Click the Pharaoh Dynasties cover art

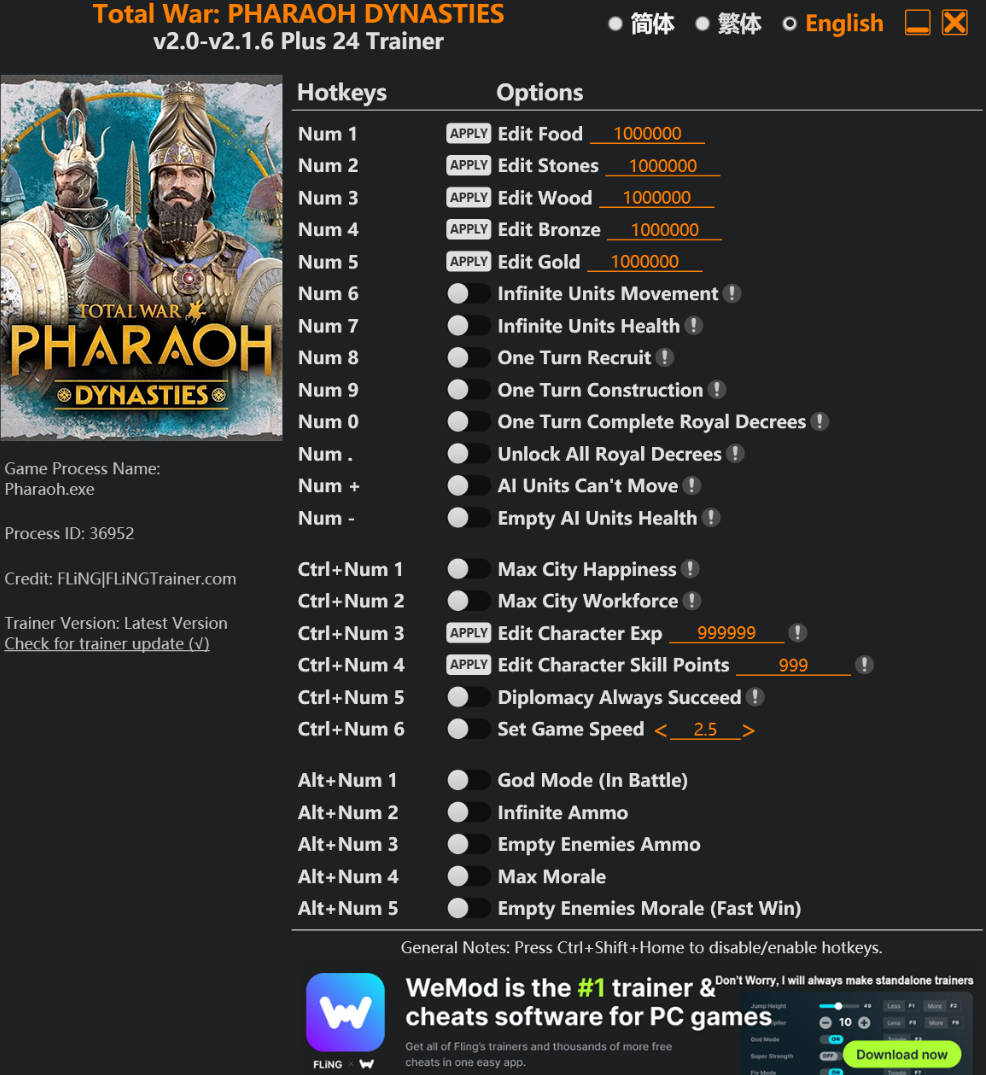pos(142,258)
